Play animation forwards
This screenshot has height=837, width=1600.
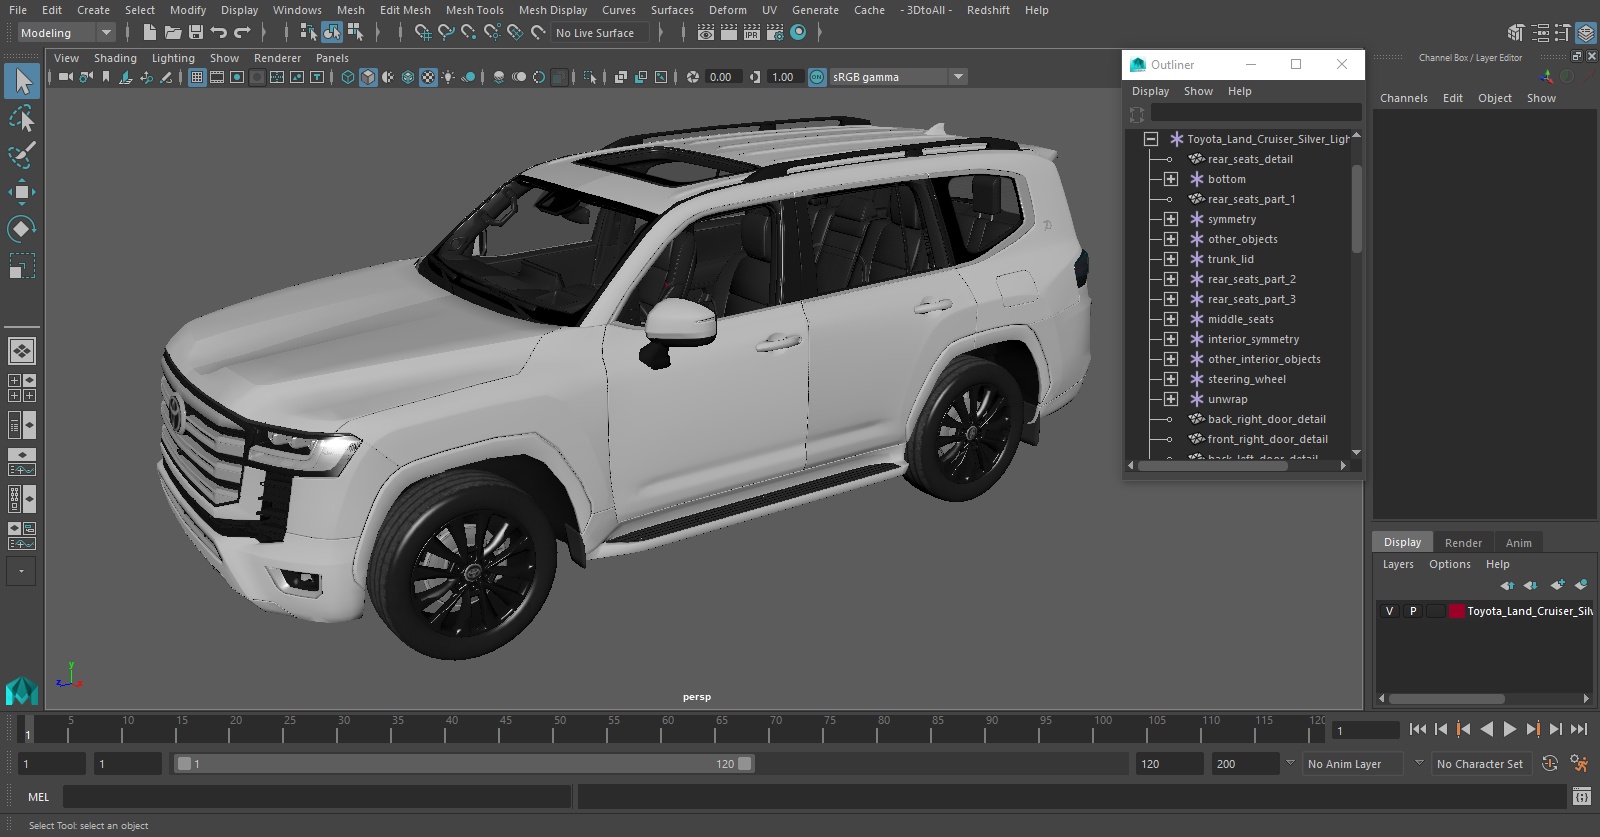click(1510, 730)
